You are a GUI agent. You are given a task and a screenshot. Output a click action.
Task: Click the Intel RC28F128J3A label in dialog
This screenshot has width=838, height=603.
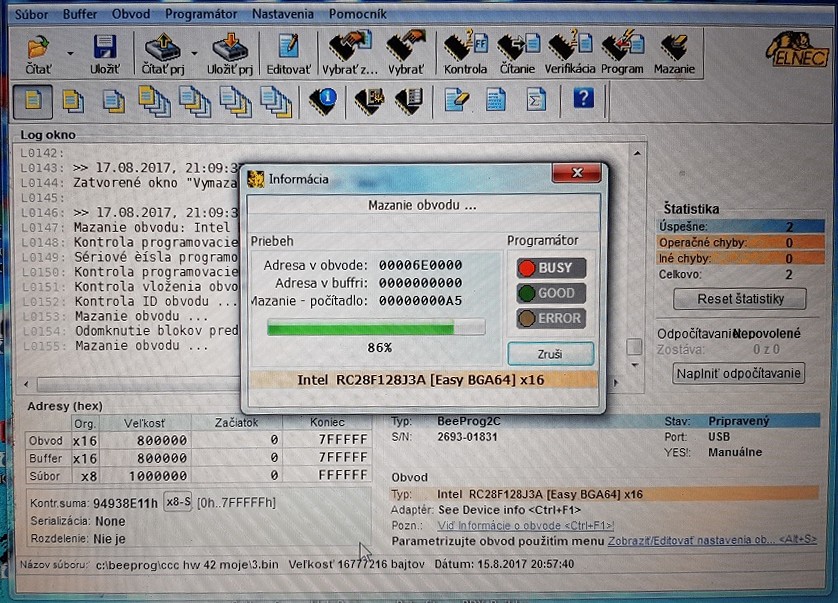(x=421, y=380)
